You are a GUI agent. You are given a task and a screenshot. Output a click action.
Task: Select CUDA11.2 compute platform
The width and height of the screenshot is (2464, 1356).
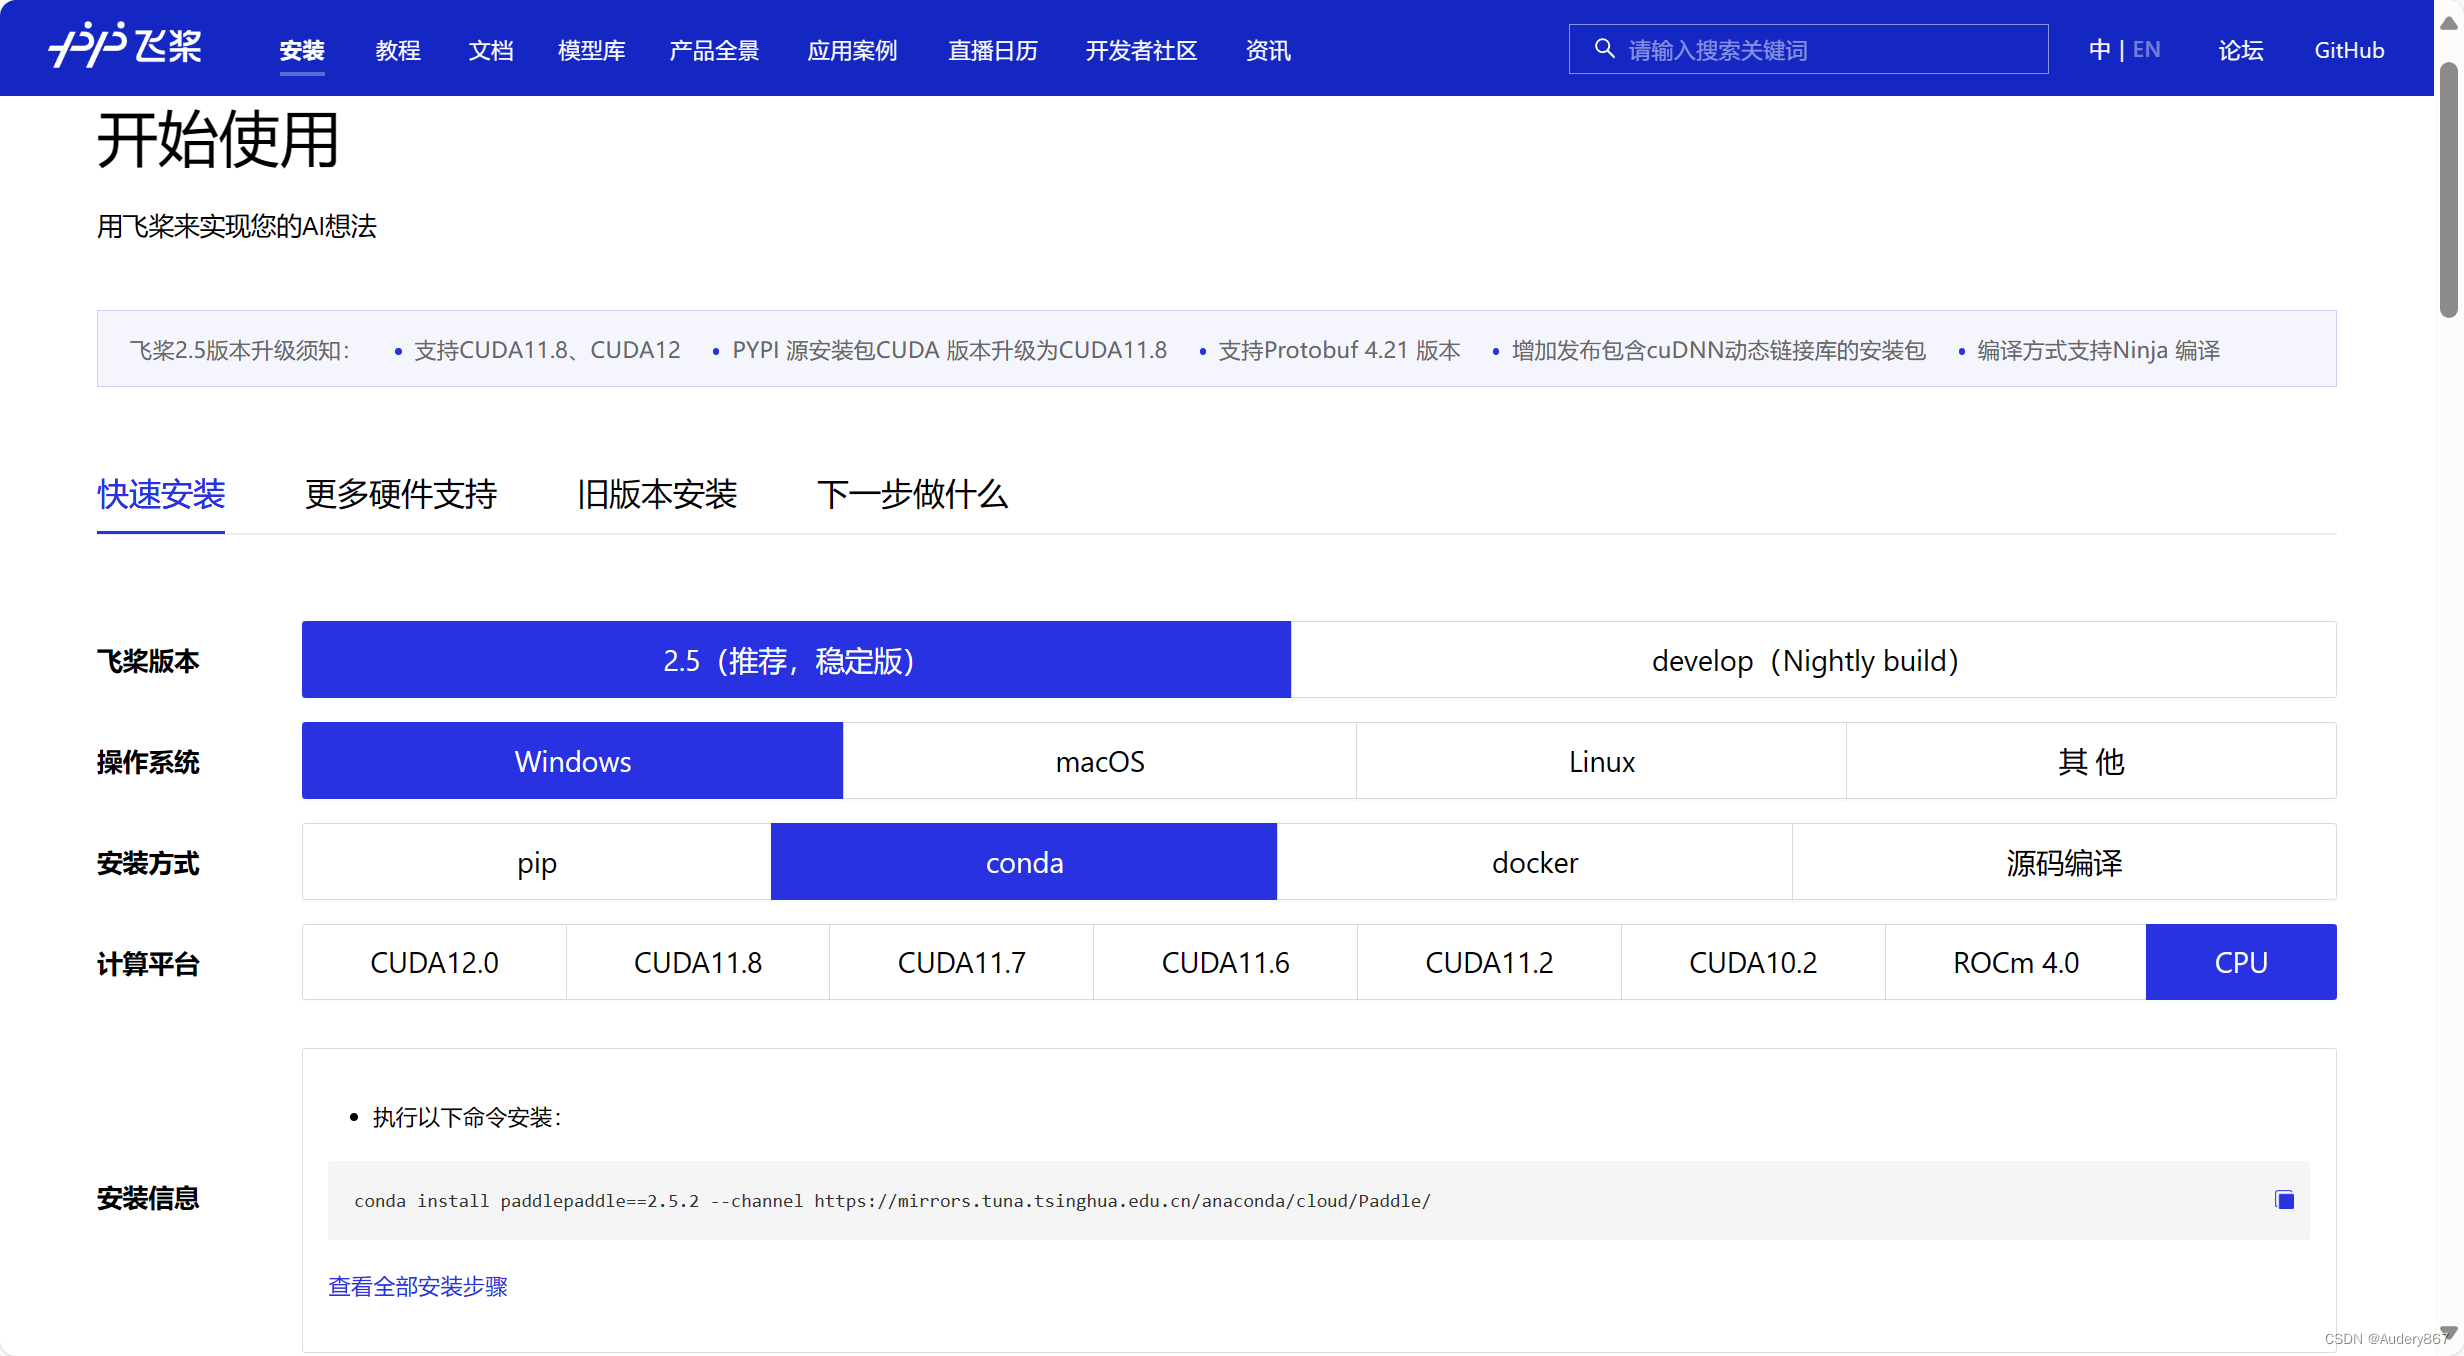[x=1489, y=962]
